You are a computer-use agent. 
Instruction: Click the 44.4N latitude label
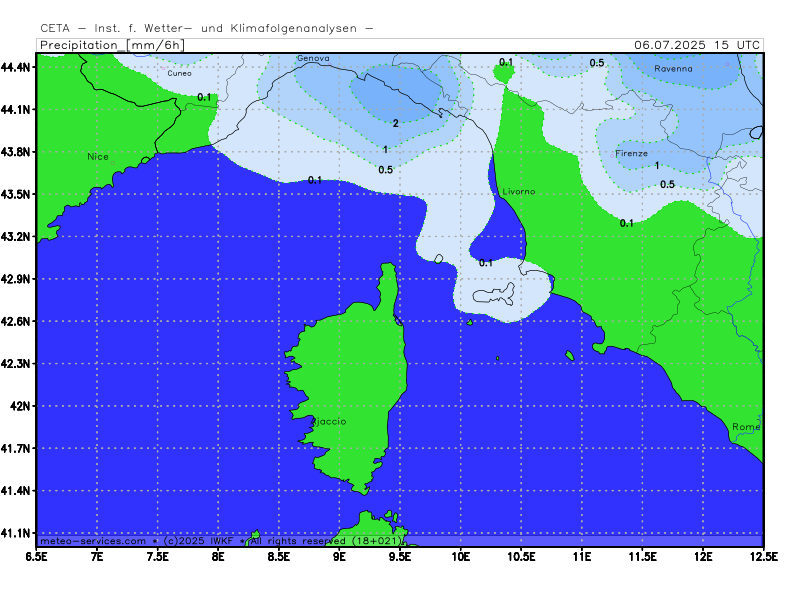point(18,67)
